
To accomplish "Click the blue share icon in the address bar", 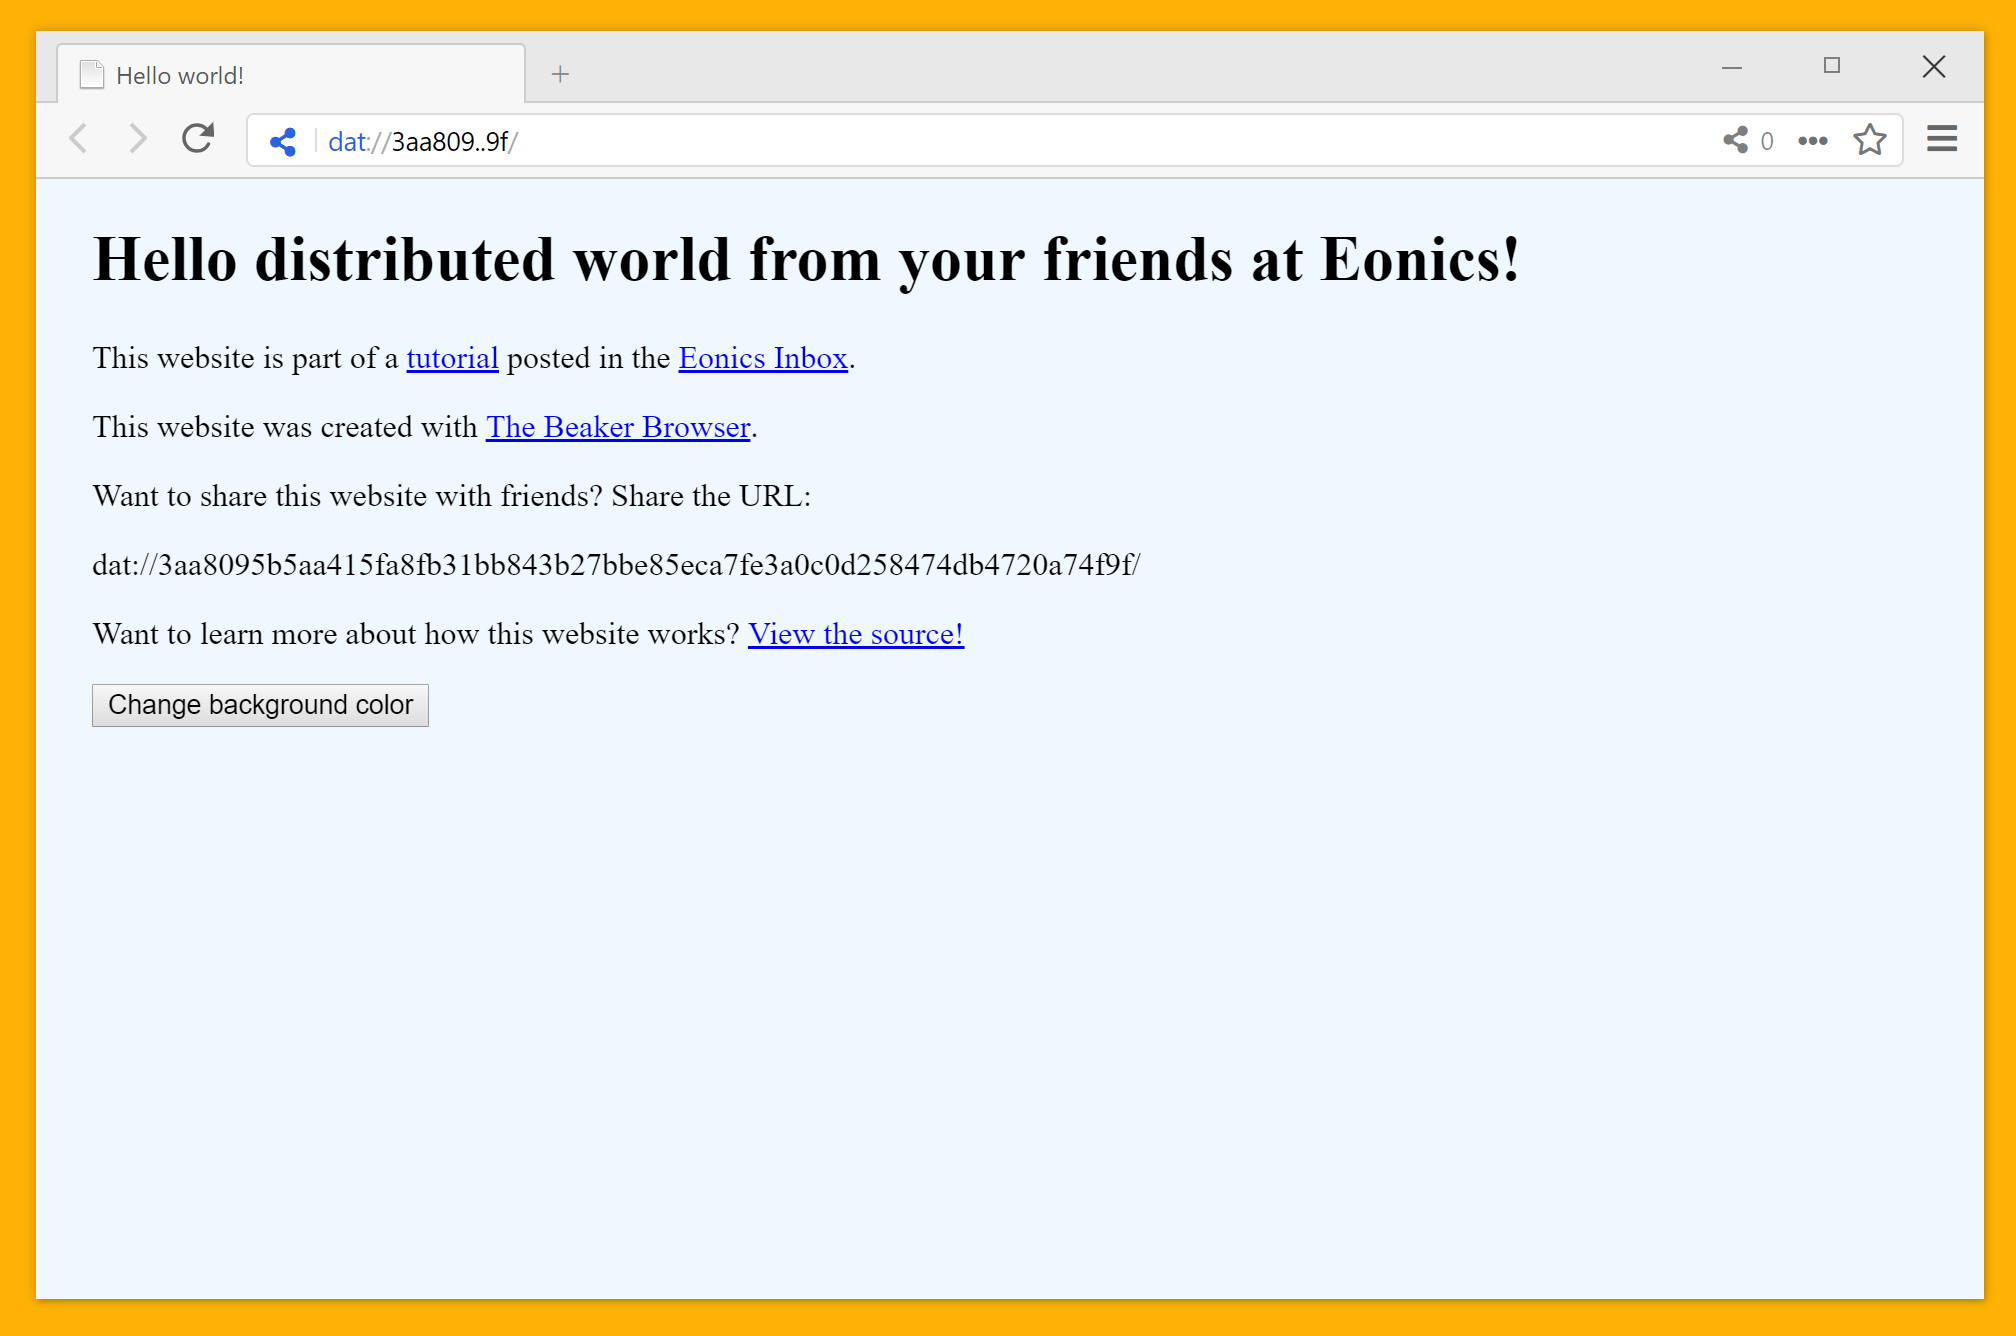I will (x=282, y=141).
